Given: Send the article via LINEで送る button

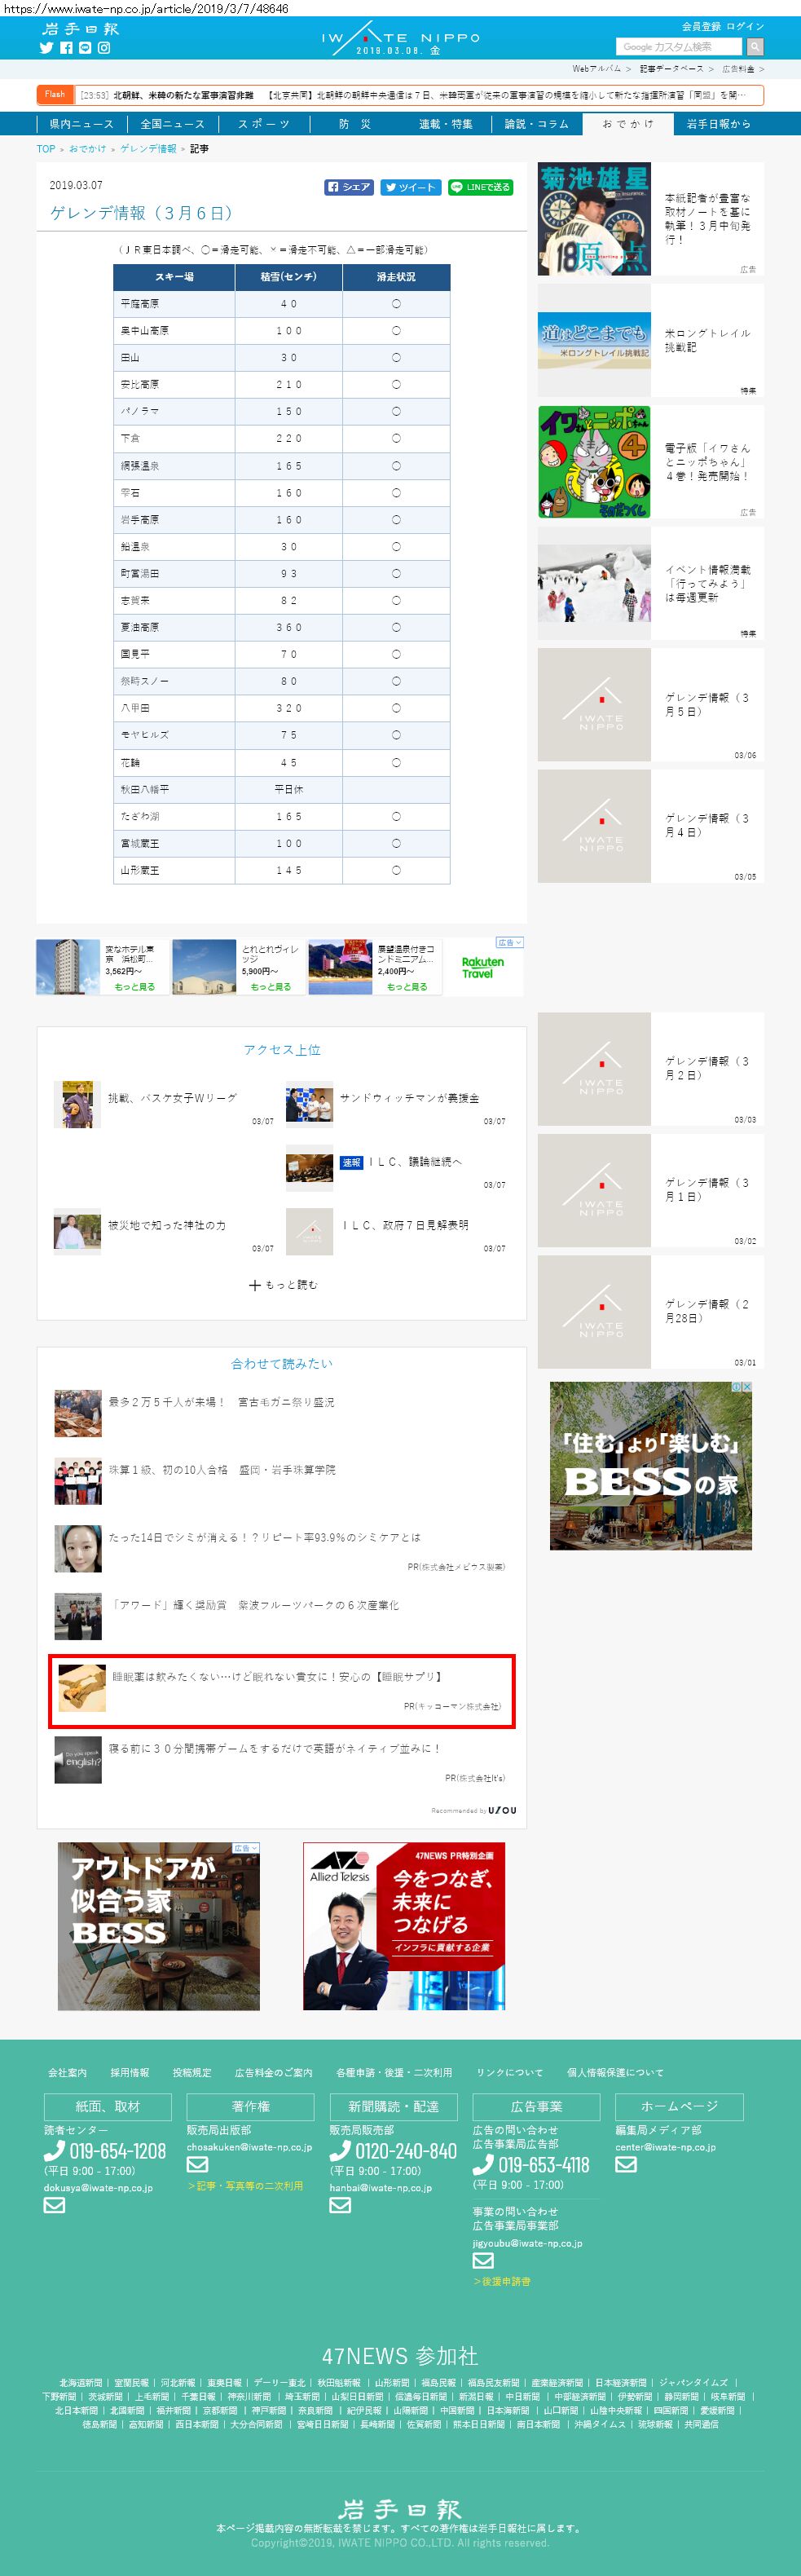Looking at the screenshot, I should pos(480,187).
